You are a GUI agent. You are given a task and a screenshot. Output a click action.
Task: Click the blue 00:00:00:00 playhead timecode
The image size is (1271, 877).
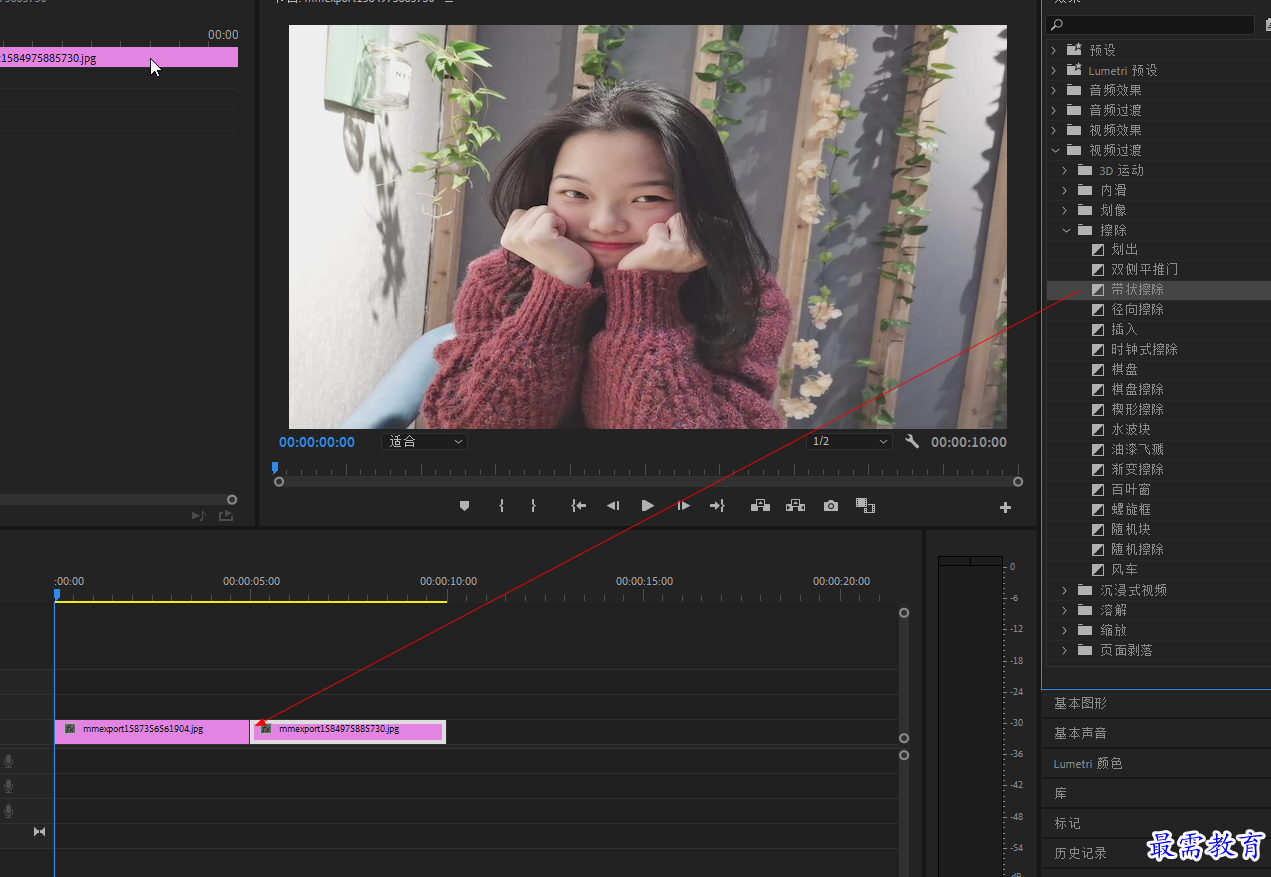[x=316, y=442]
